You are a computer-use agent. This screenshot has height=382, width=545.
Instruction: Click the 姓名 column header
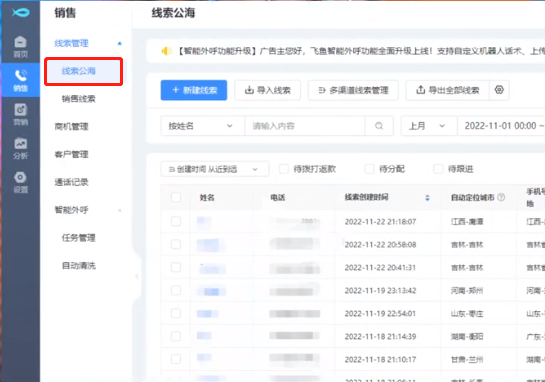click(207, 198)
